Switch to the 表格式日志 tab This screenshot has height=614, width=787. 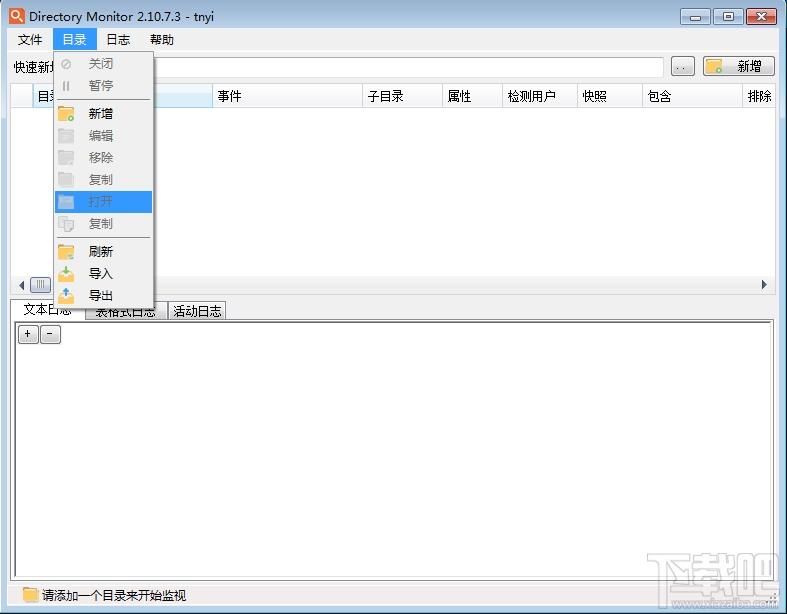tap(125, 312)
